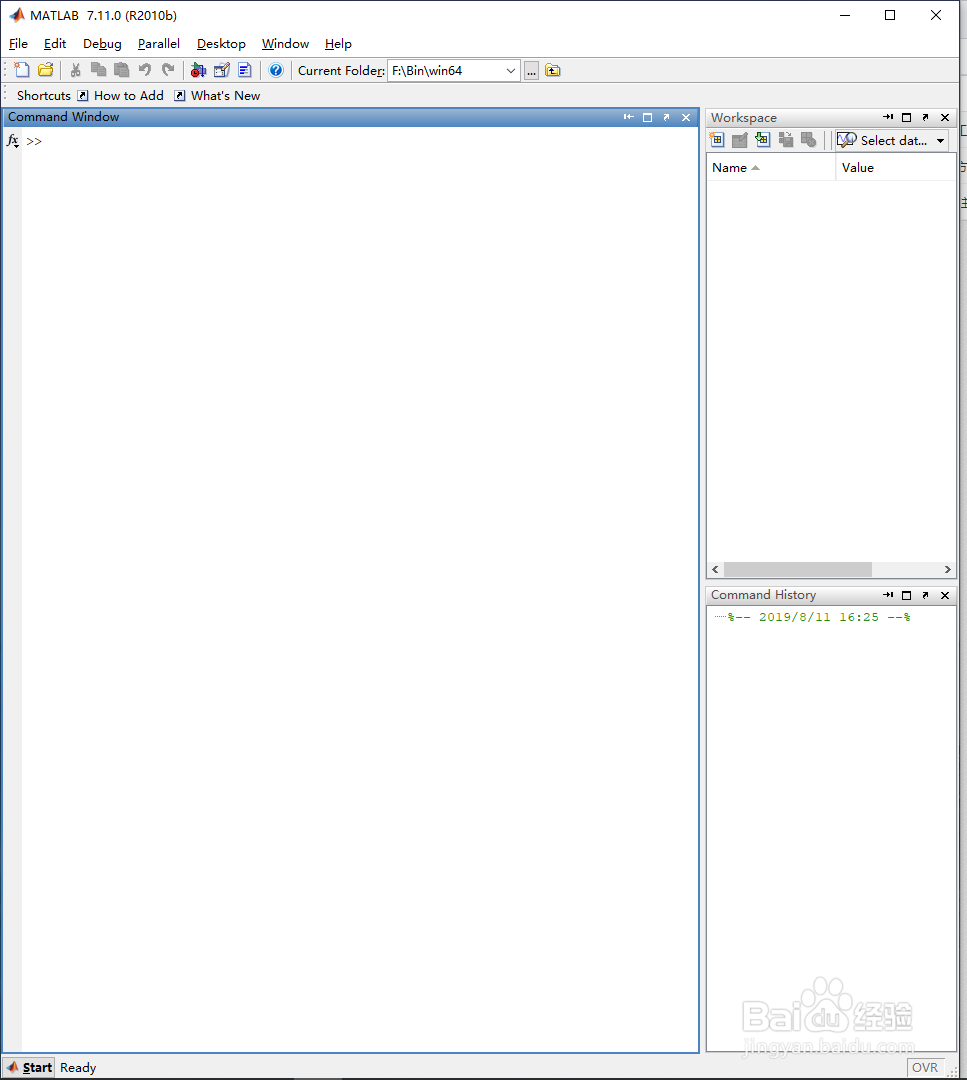Click the Delete variable icon in Workspace
The width and height of the screenshot is (967, 1080).
(x=809, y=140)
